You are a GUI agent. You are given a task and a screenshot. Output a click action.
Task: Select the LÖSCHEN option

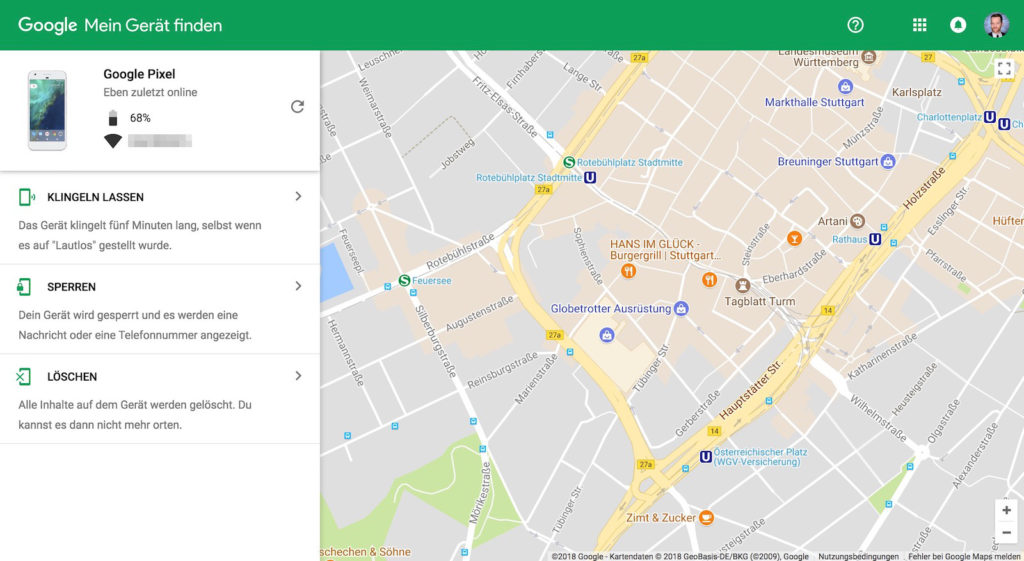tap(160, 399)
